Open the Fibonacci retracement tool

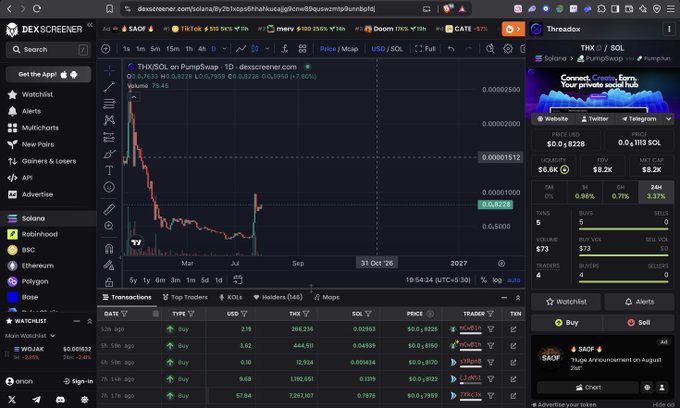[x=109, y=104]
